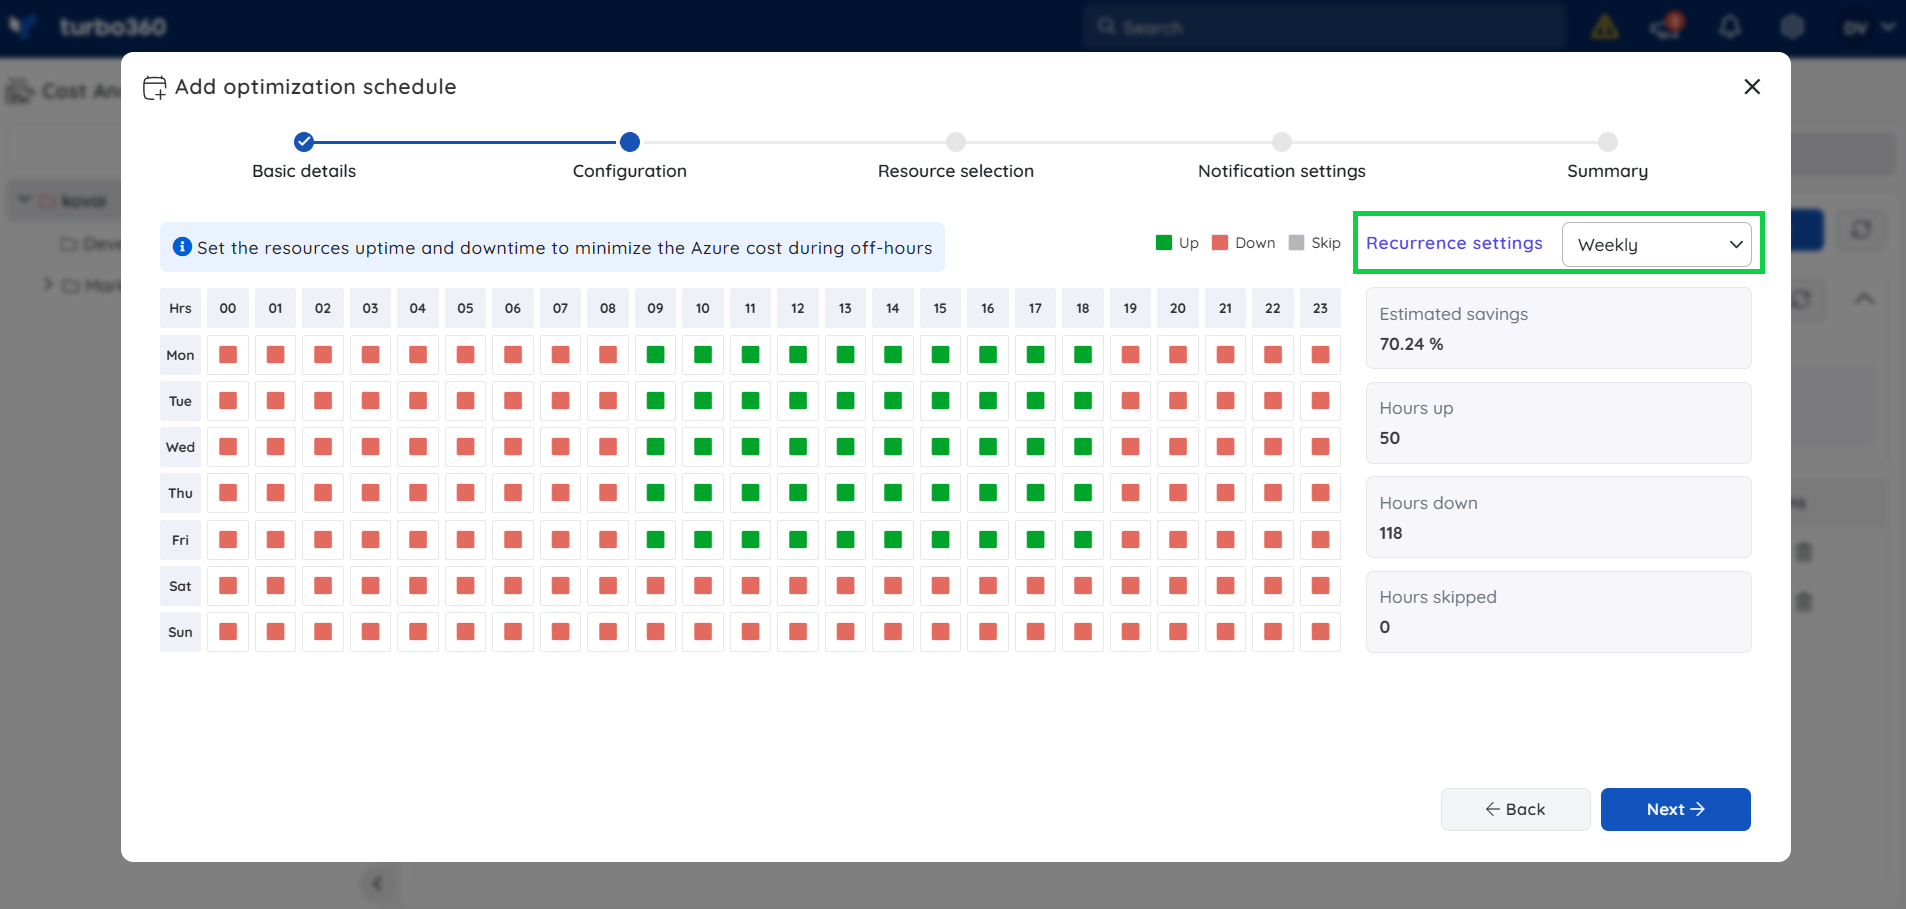The height and width of the screenshot is (909, 1906).
Task: Toggle Friday 05 hour cell
Action: pyautogui.click(x=466, y=540)
